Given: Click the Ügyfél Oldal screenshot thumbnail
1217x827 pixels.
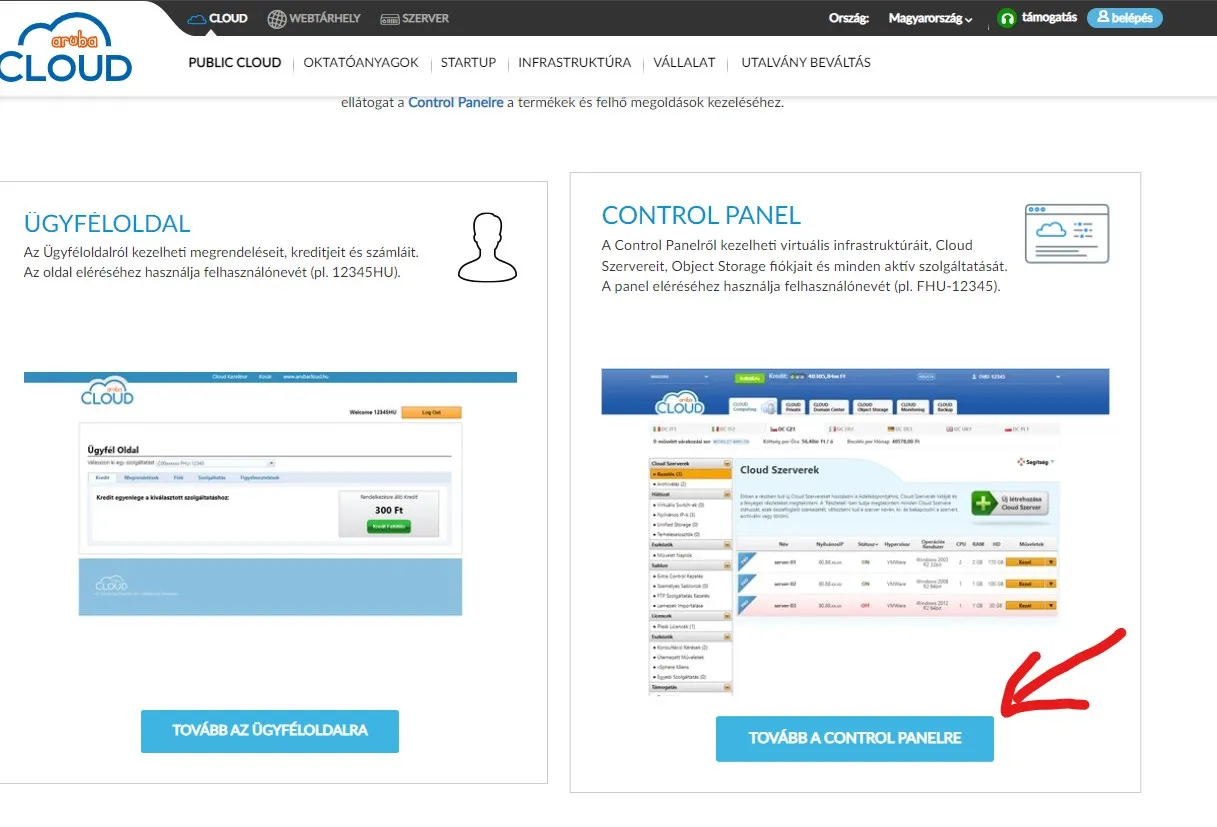Looking at the screenshot, I should [270, 494].
